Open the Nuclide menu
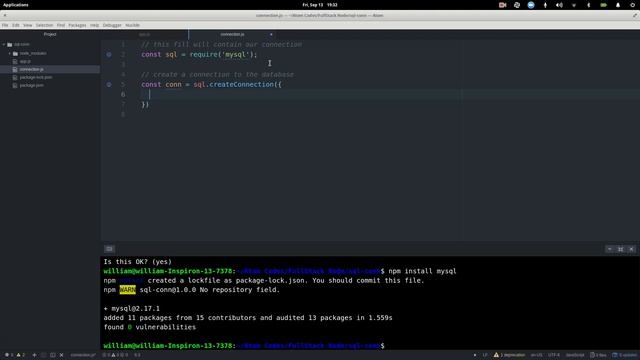This screenshot has height=360, width=640. (132, 25)
